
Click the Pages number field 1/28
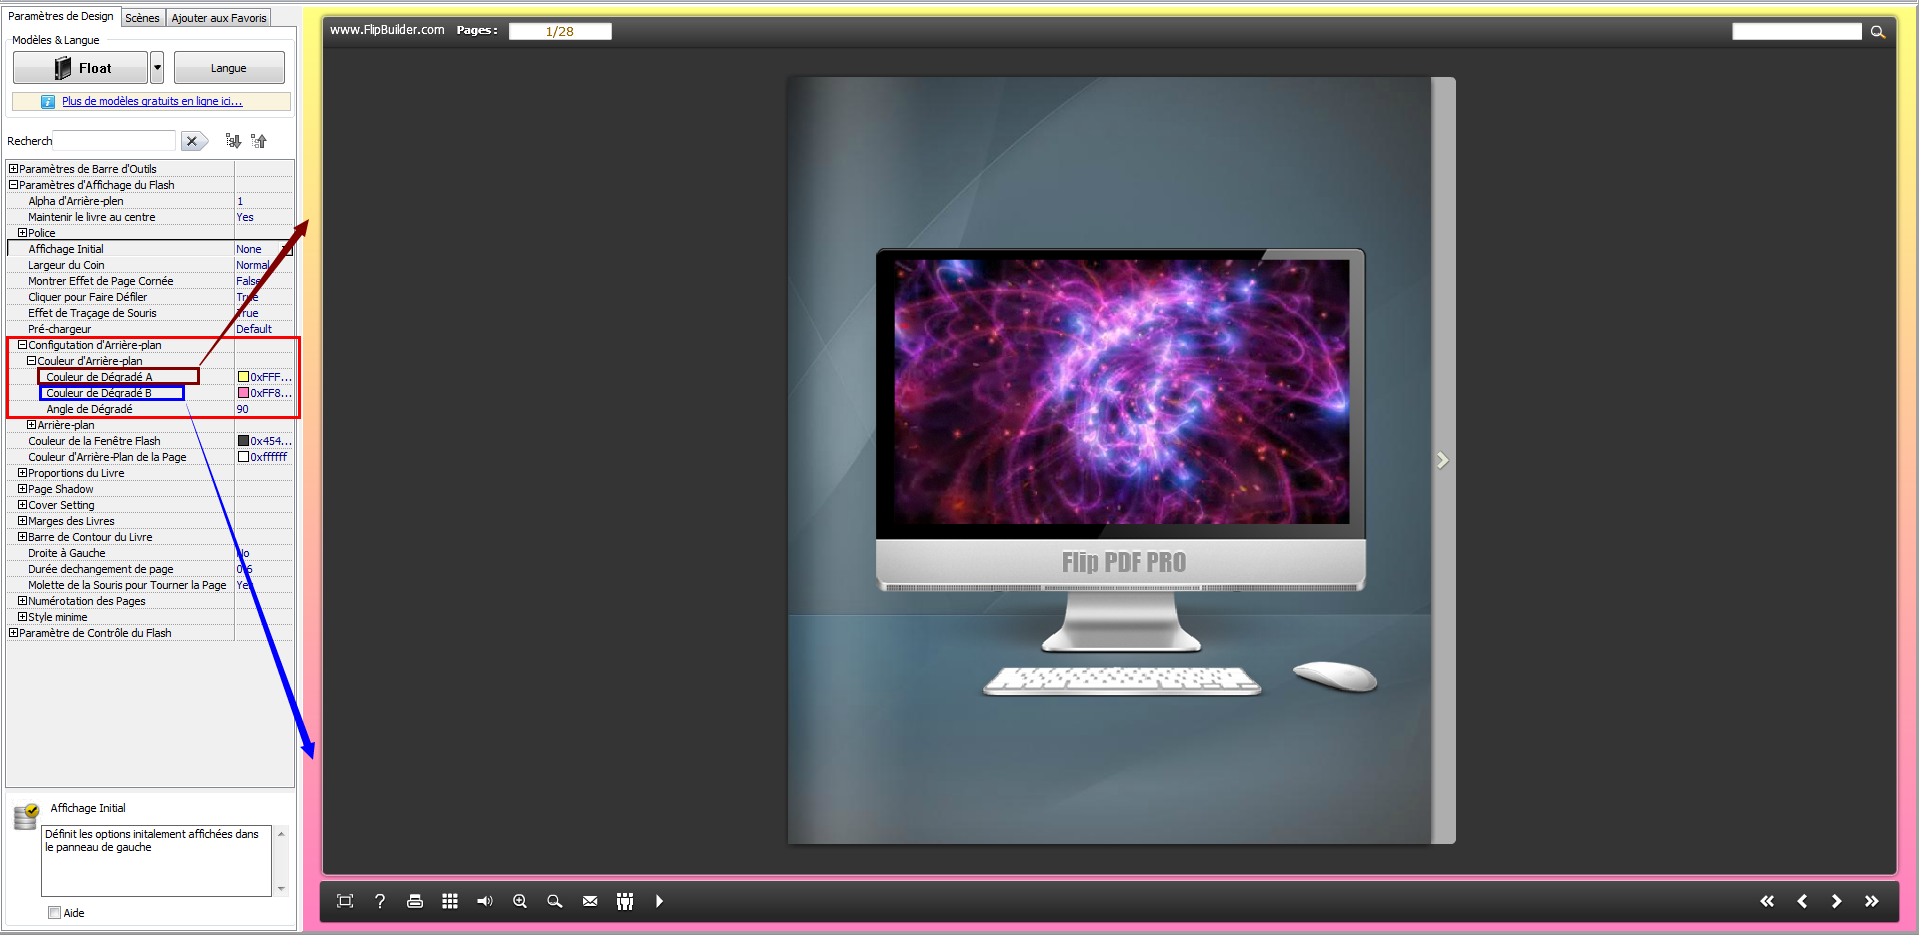[560, 31]
